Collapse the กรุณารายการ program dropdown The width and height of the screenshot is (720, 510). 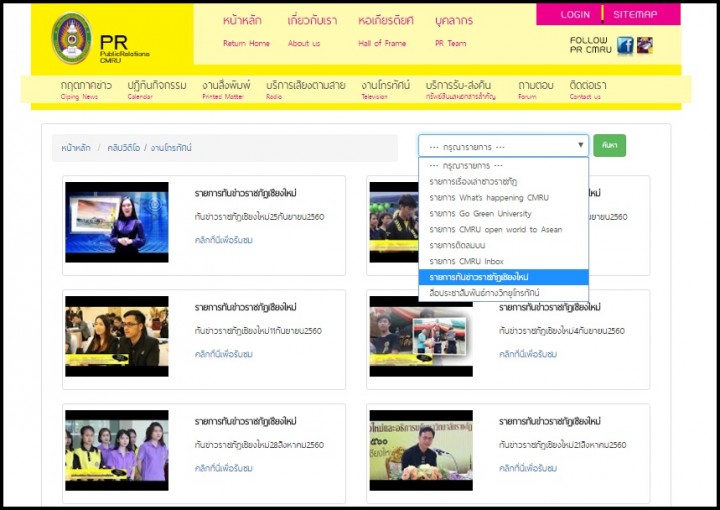503,146
